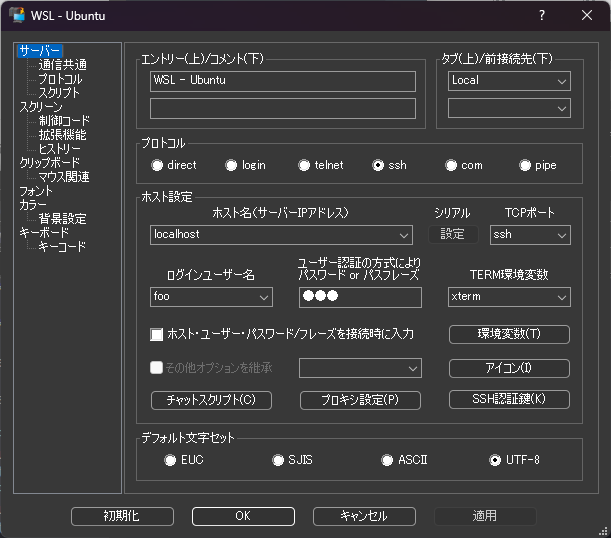
Task: Open クリップボード in the settings tree
Action: 49,162
